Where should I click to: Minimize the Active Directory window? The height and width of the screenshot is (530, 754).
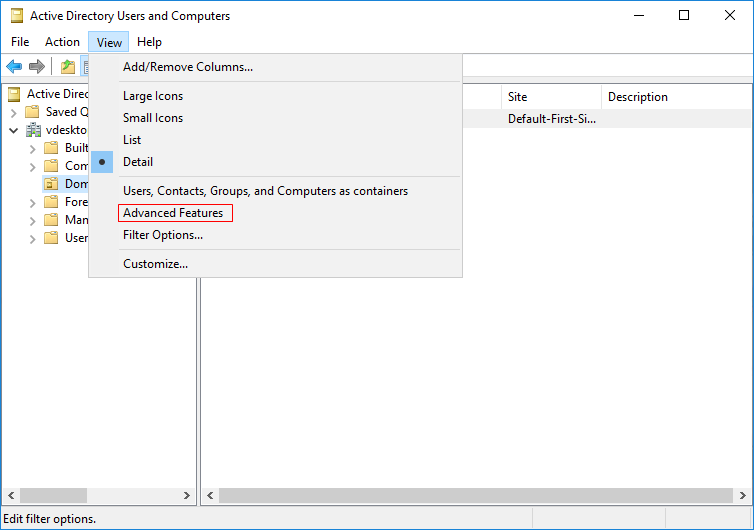639,16
